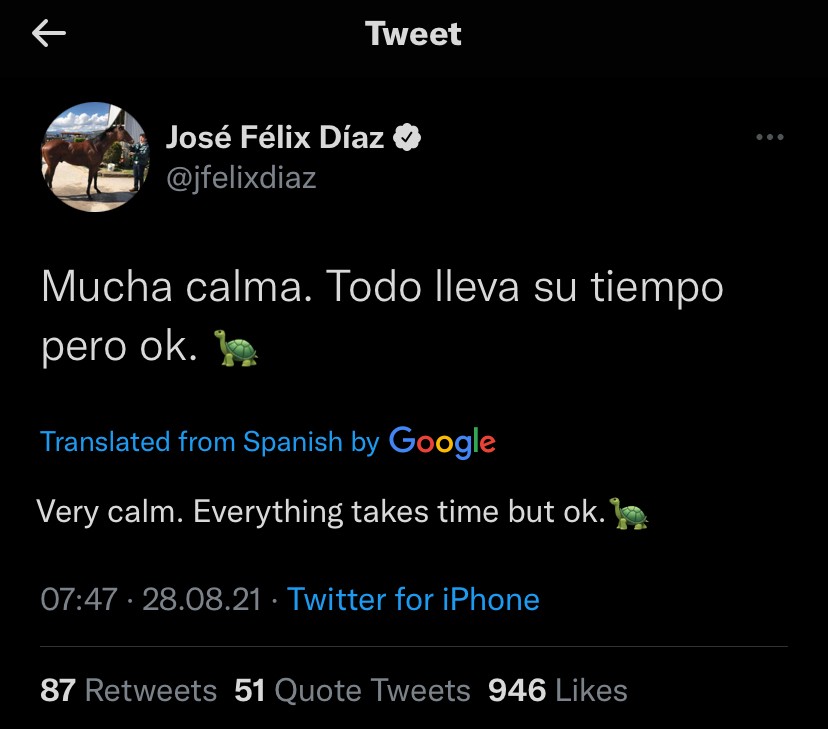Show the 946 Likes list
This screenshot has width=828, height=729.
557,690
